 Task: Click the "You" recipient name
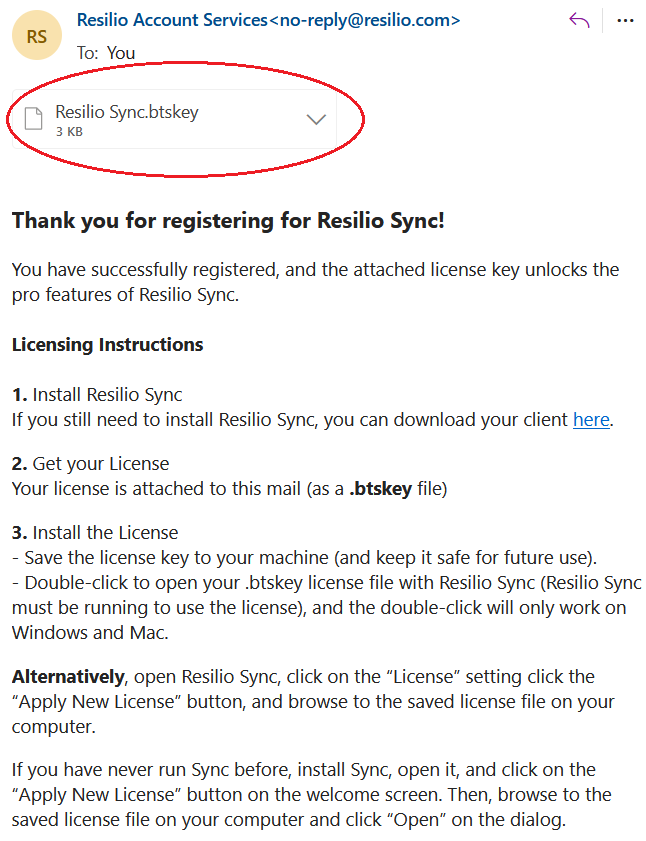pos(121,53)
